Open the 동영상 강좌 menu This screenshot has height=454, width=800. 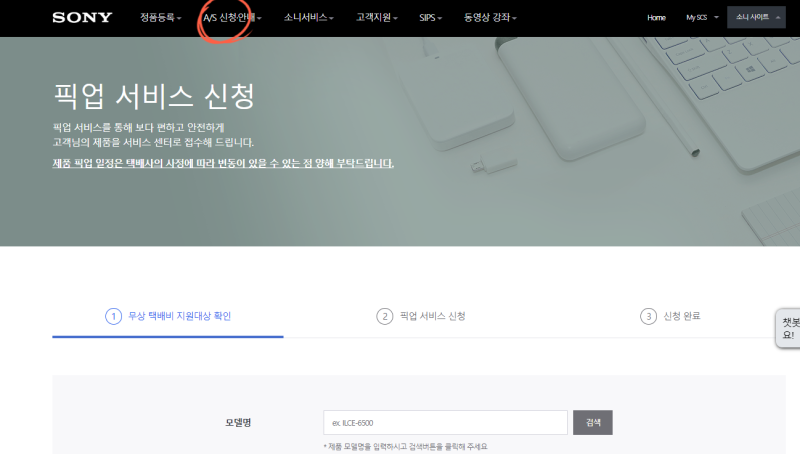(x=490, y=17)
